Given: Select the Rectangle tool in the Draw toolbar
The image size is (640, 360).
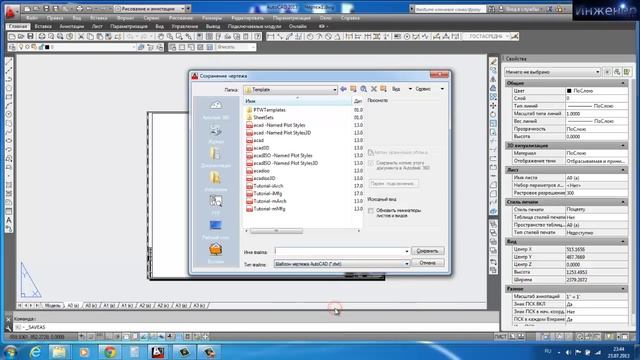Looking at the screenshot, I should point(9,97).
